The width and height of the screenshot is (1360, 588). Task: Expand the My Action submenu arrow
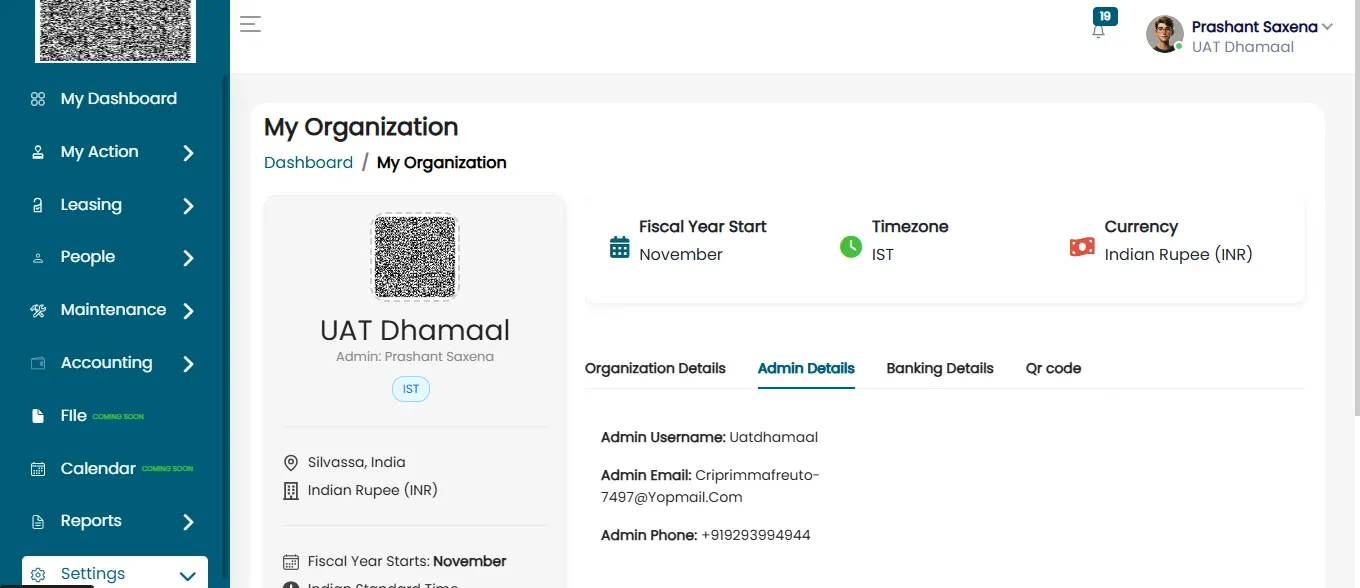[x=188, y=153]
